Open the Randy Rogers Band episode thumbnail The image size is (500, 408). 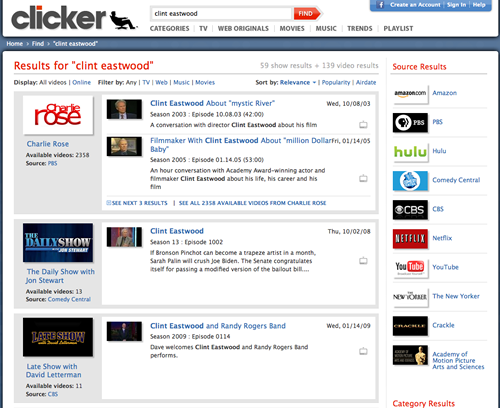[x=124, y=331]
